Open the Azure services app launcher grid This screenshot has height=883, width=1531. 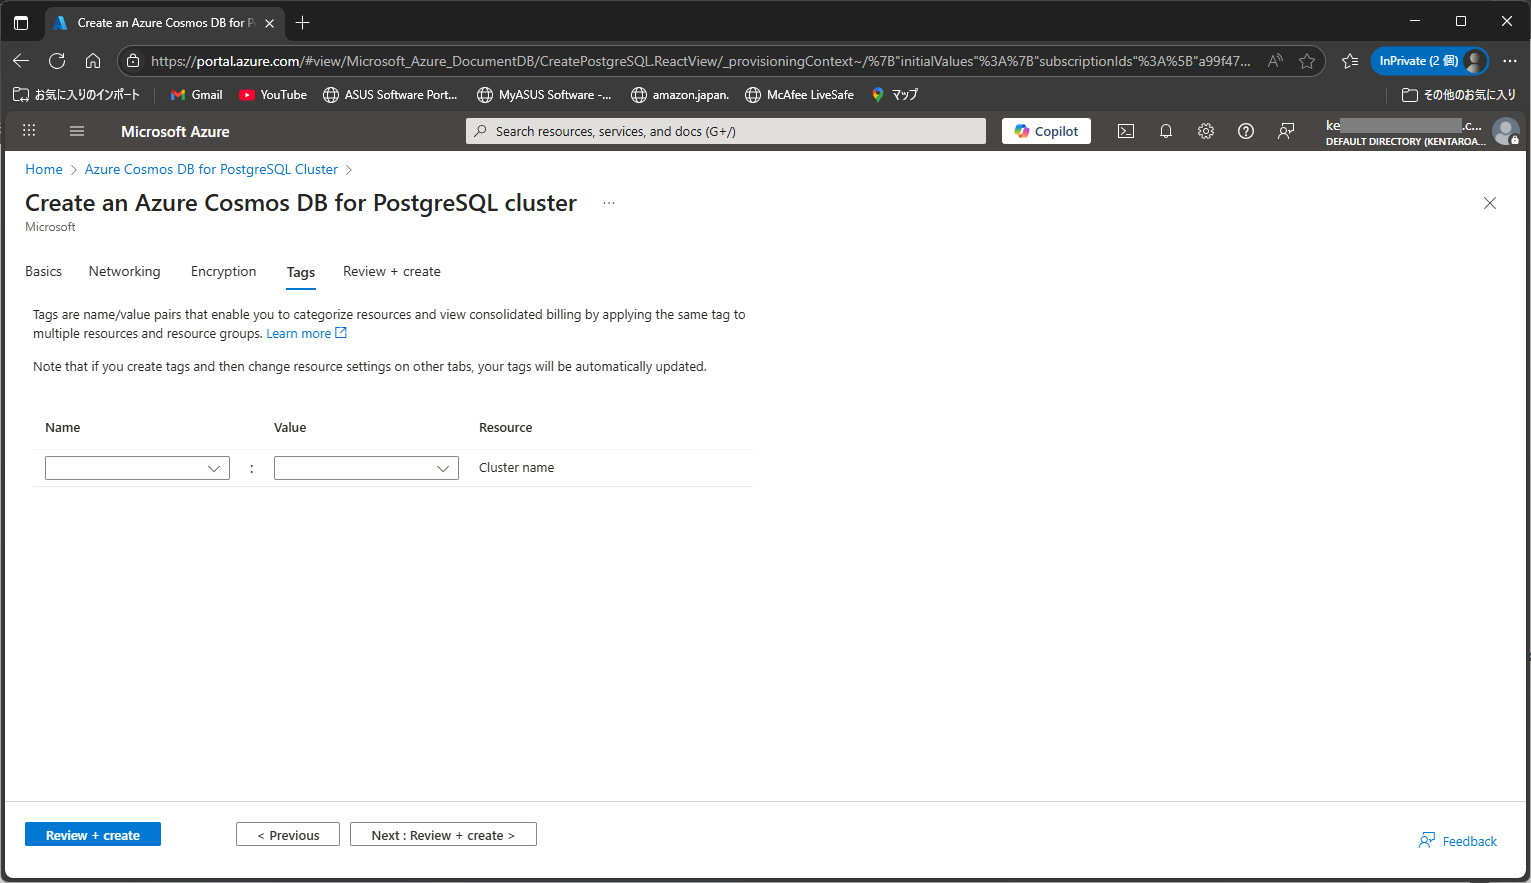[28, 130]
